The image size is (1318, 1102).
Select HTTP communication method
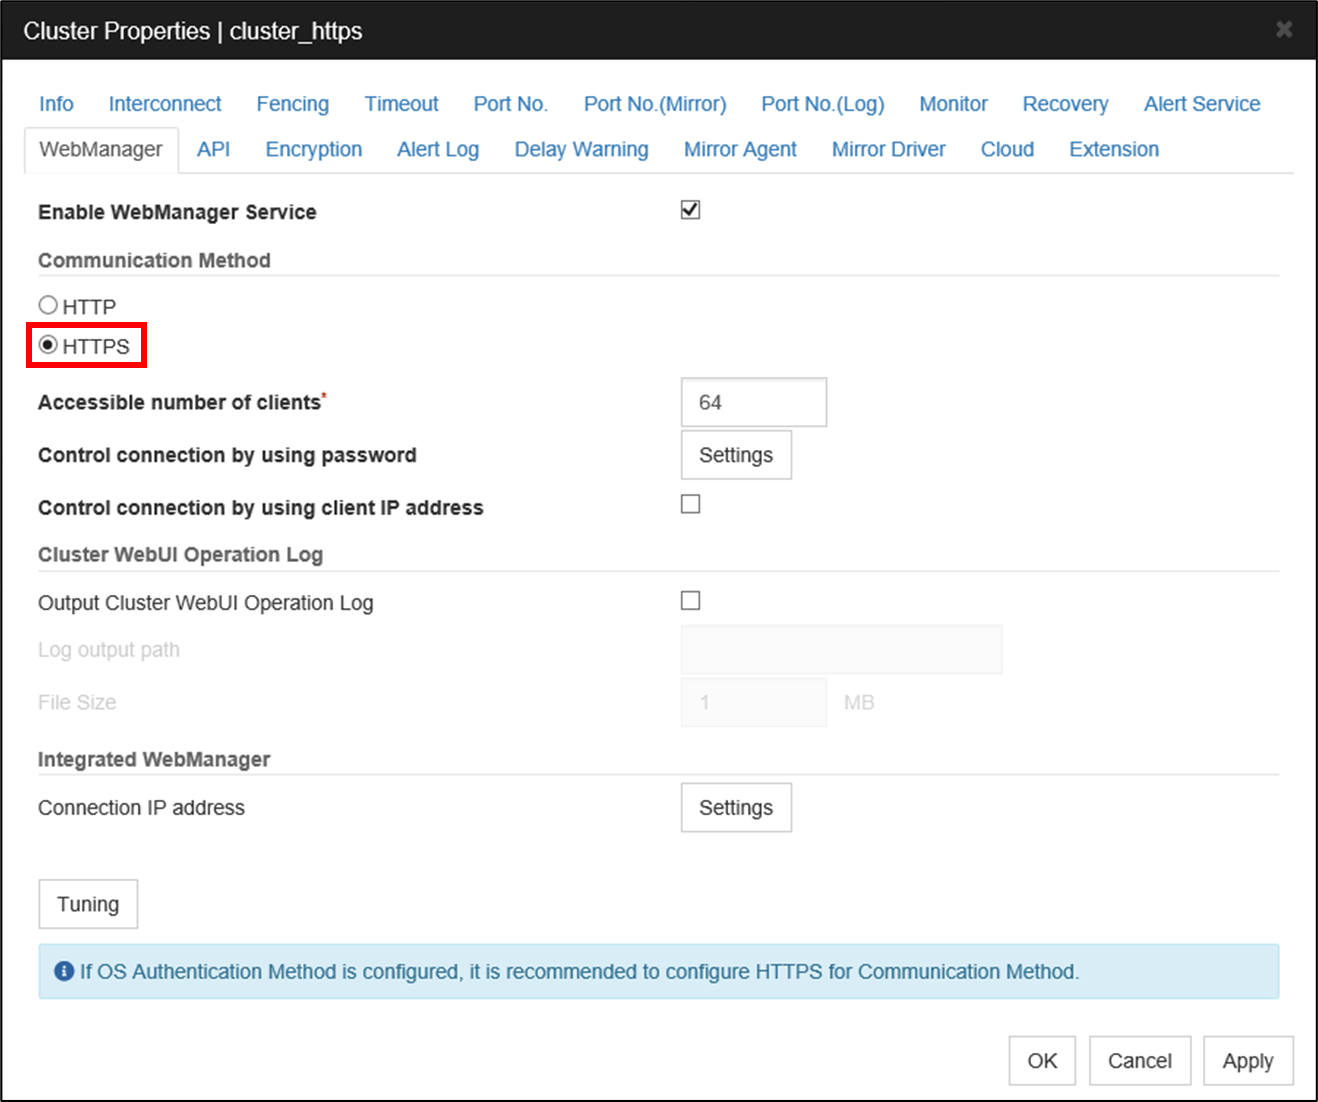48,304
